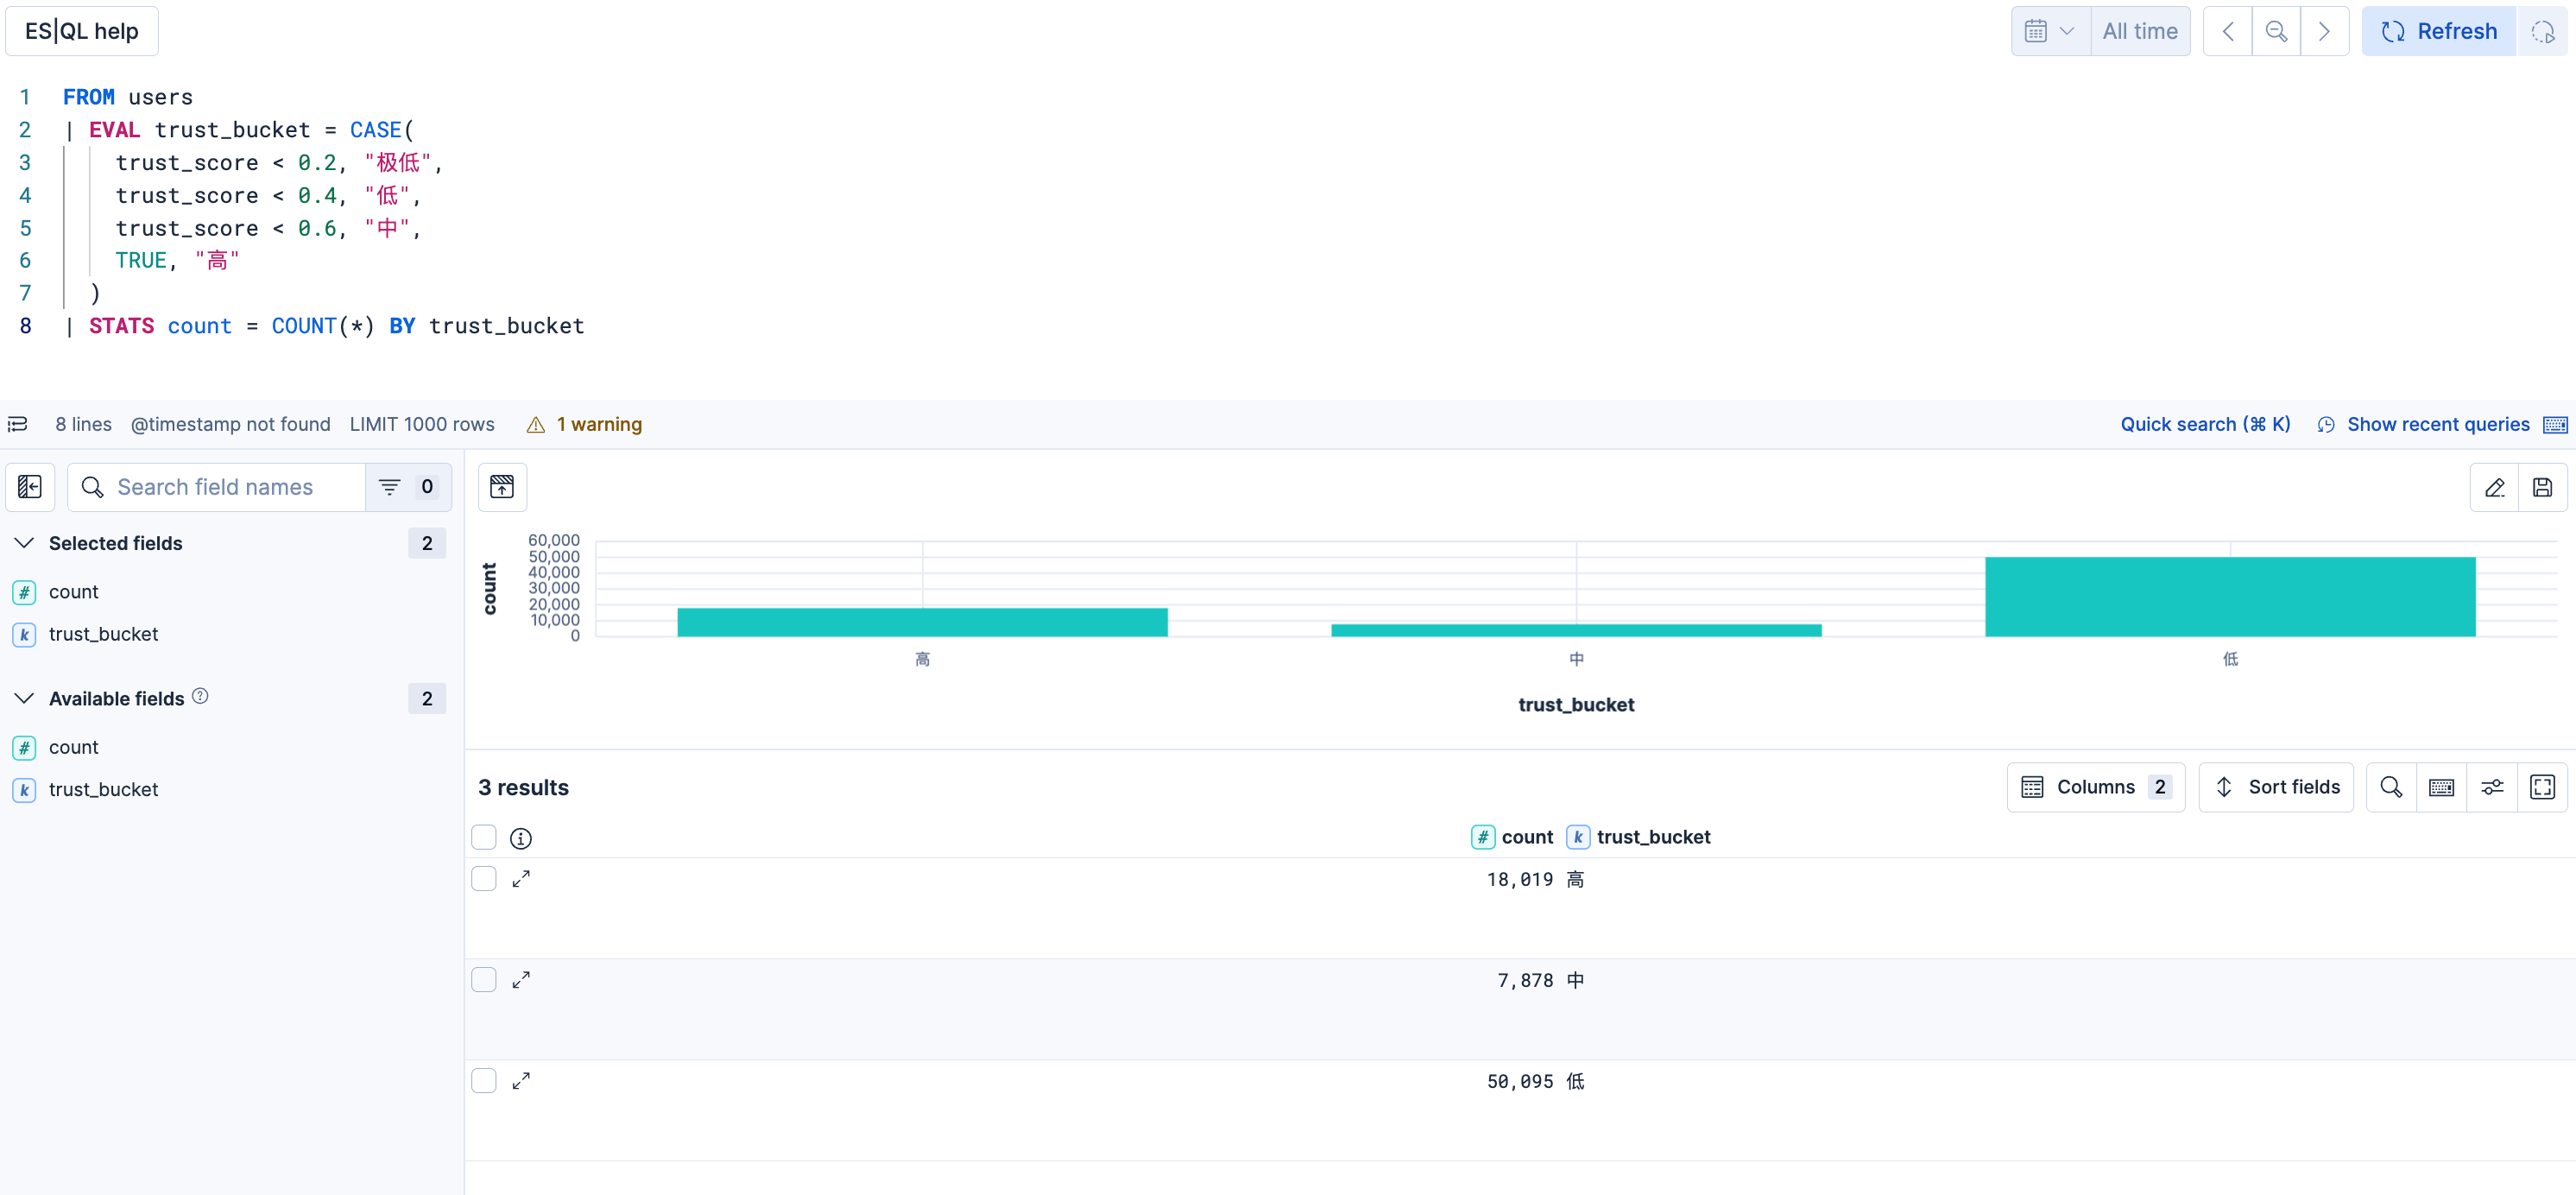This screenshot has width=2576, height=1195.
Task: Click Show recent queries link
Action: (x=2437, y=424)
